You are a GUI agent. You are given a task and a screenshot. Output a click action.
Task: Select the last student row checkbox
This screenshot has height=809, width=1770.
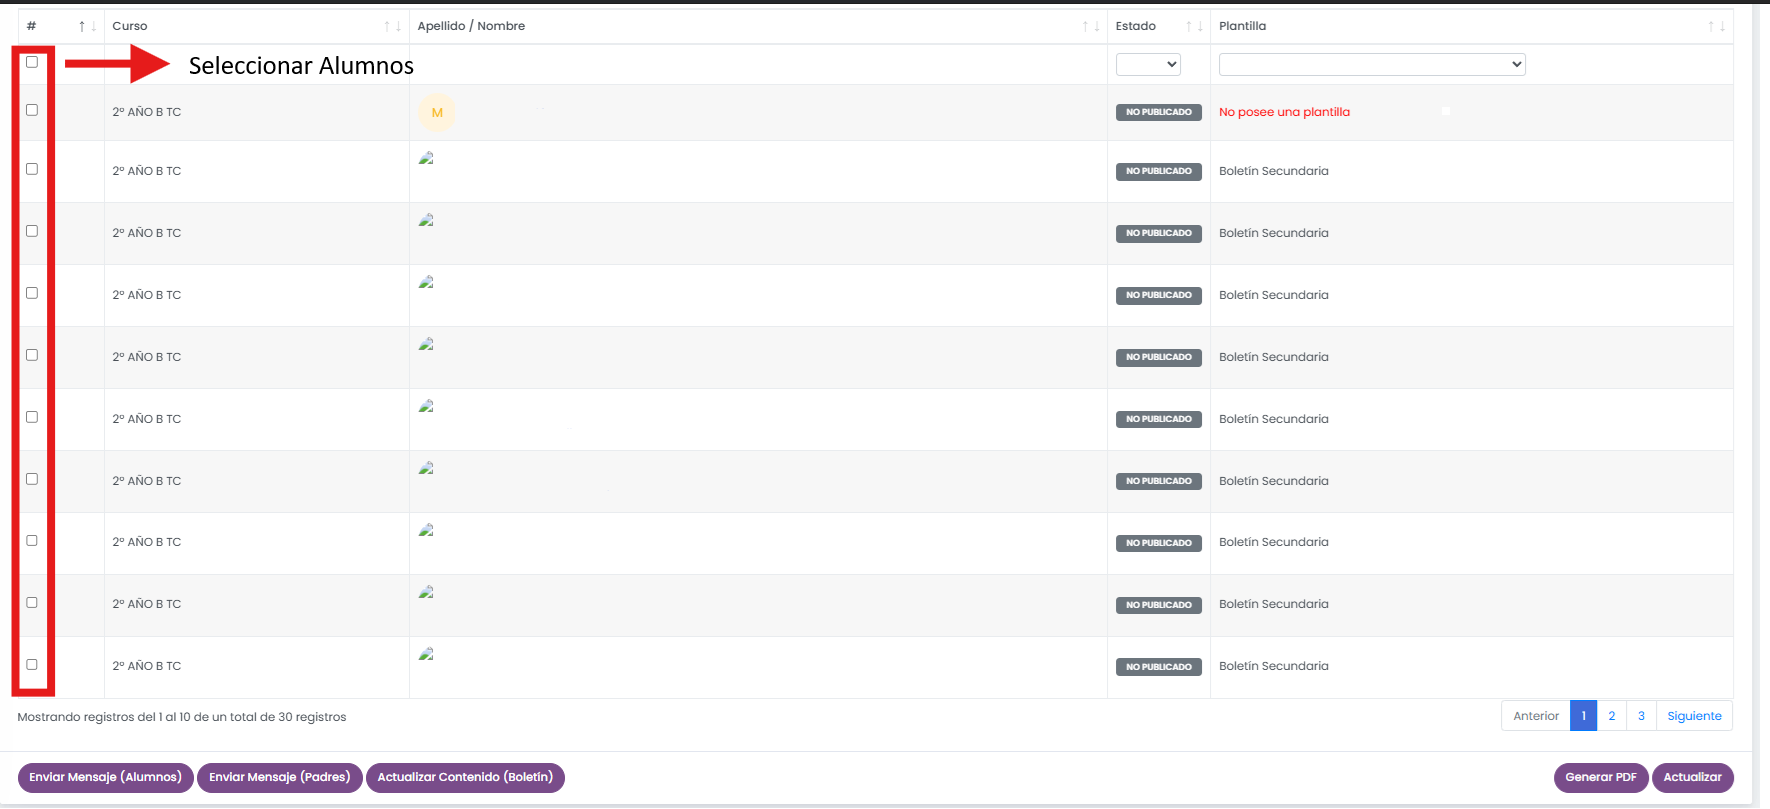point(32,664)
